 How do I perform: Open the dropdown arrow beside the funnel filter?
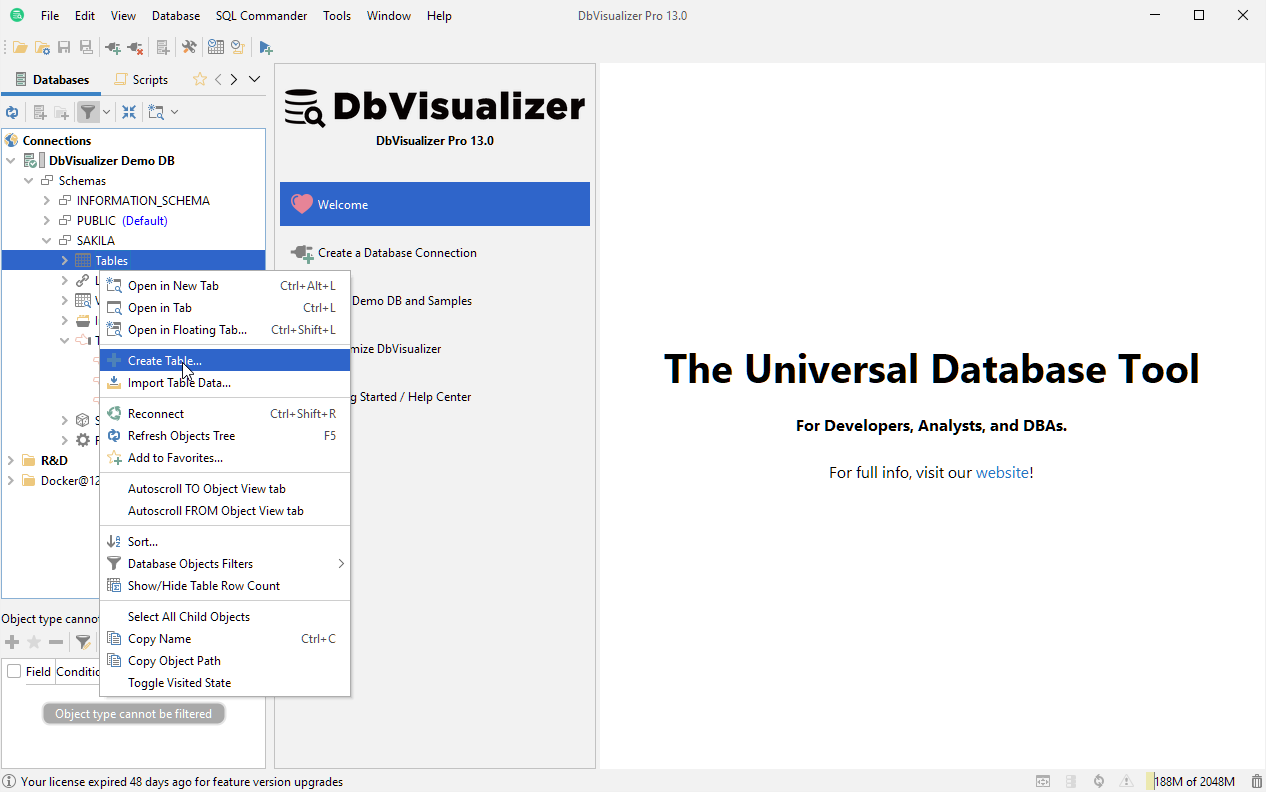coord(106,112)
